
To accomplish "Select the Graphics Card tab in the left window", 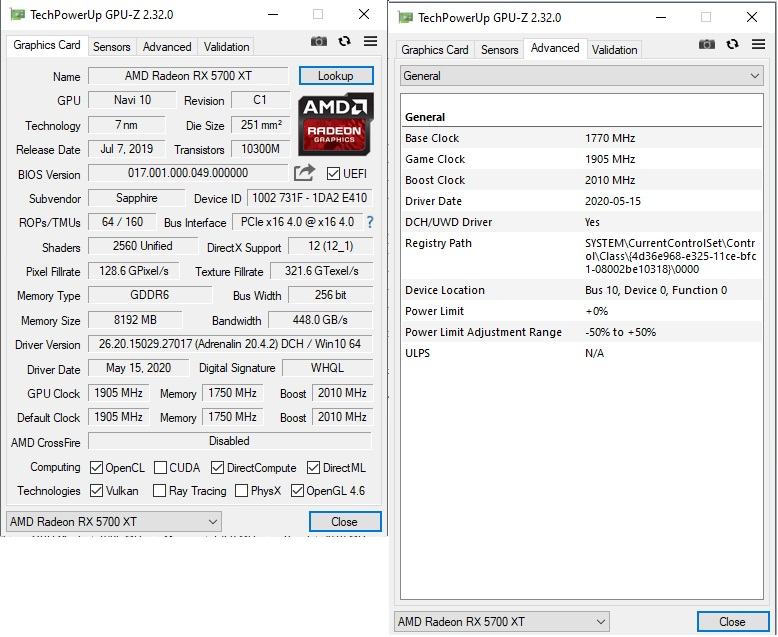I will [x=47, y=45].
